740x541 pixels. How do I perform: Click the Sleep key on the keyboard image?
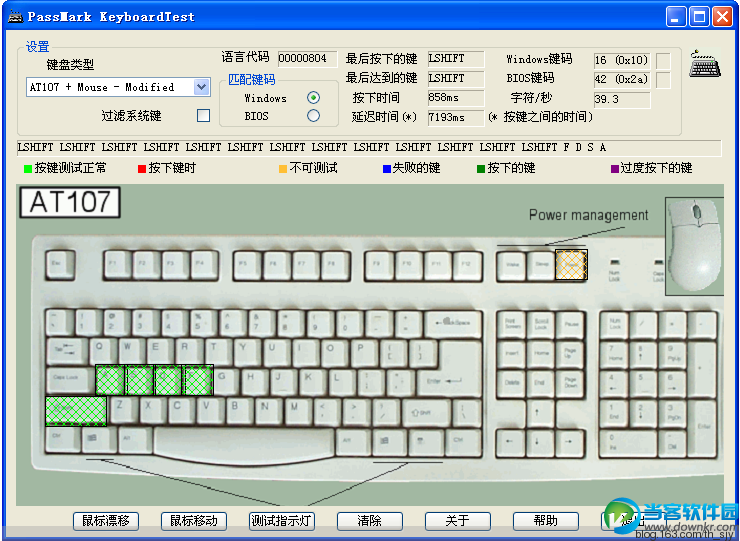541,266
